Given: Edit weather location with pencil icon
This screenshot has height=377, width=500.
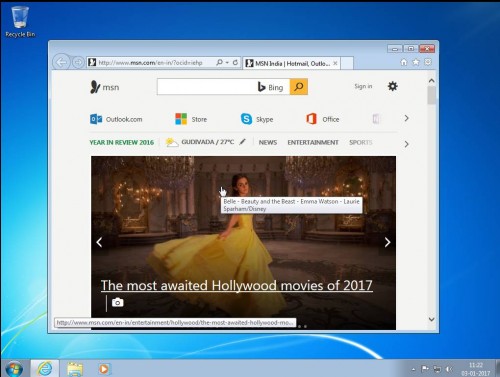Looking at the screenshot, I should tap(243, 142).
